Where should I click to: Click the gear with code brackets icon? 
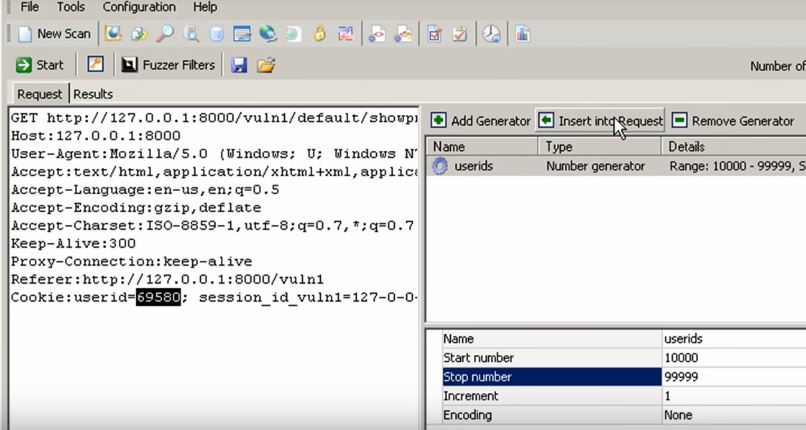click(377, 34)
